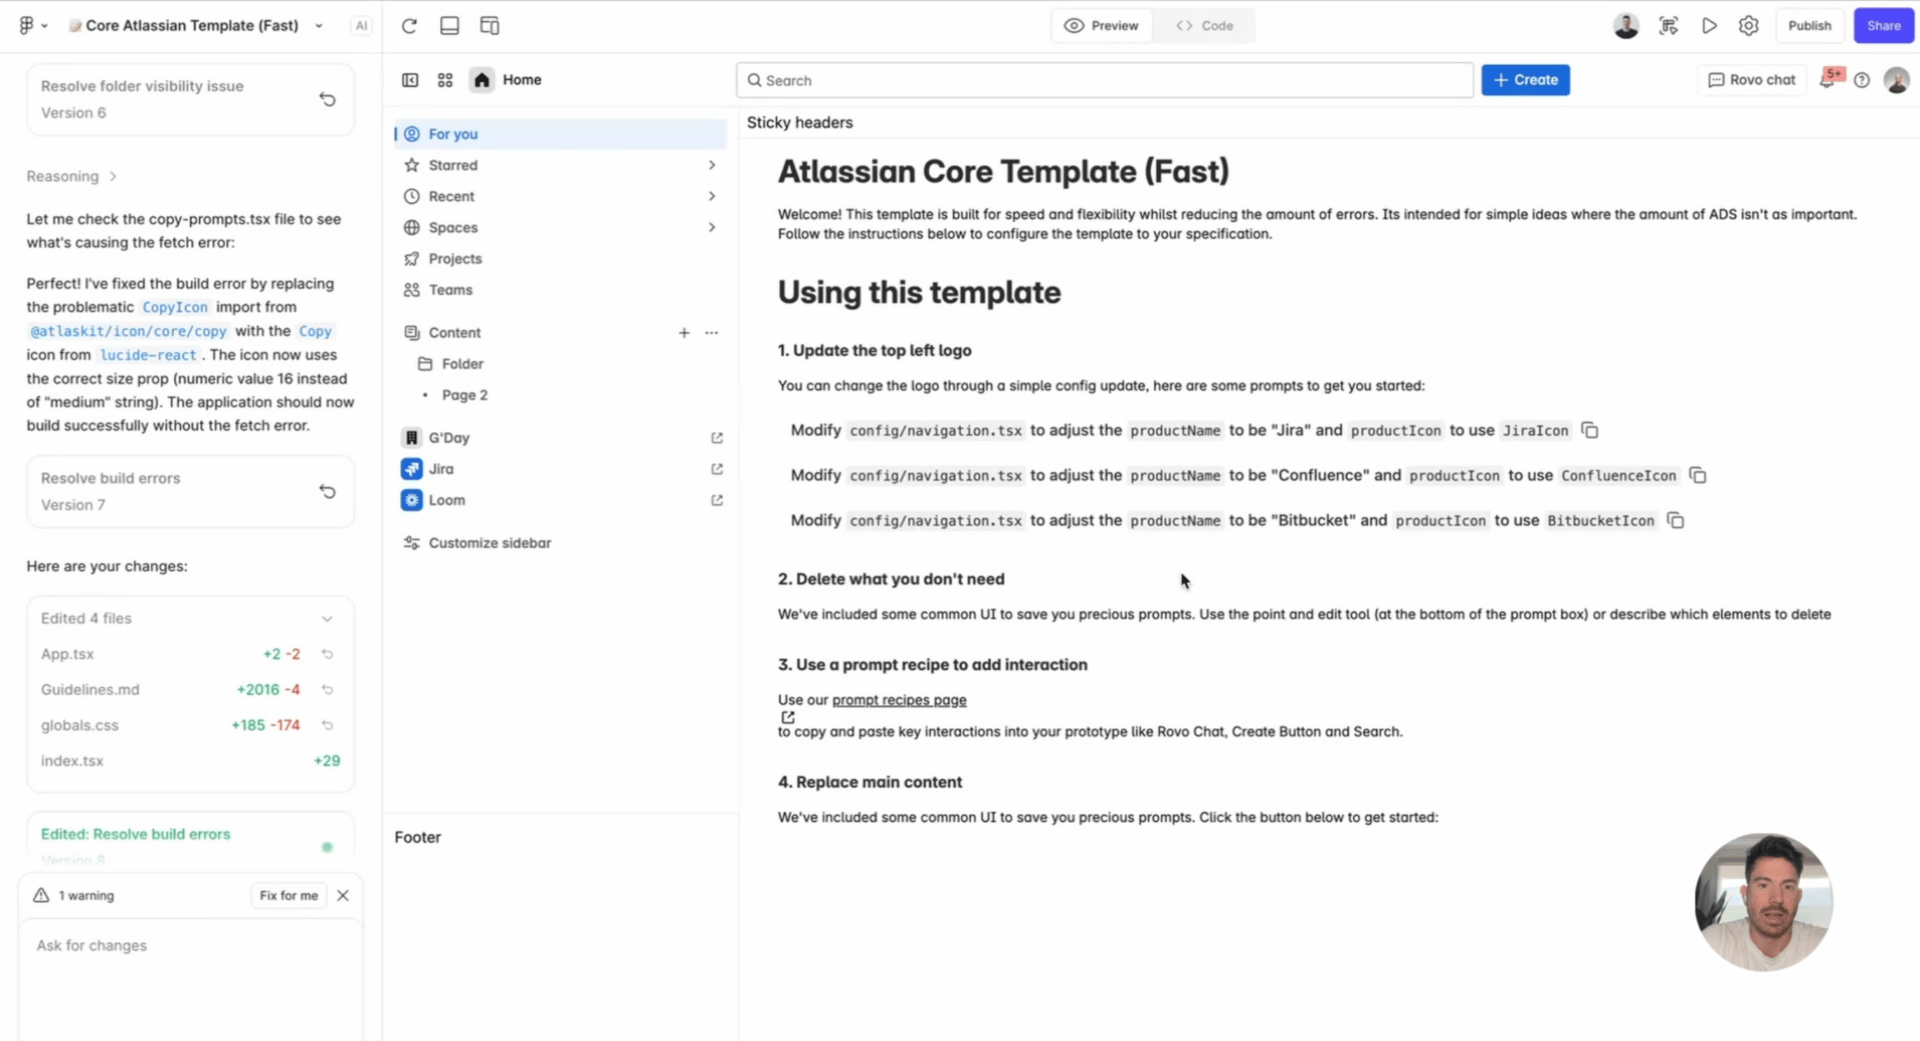Open the settings gear icon

coord(1748,25)
